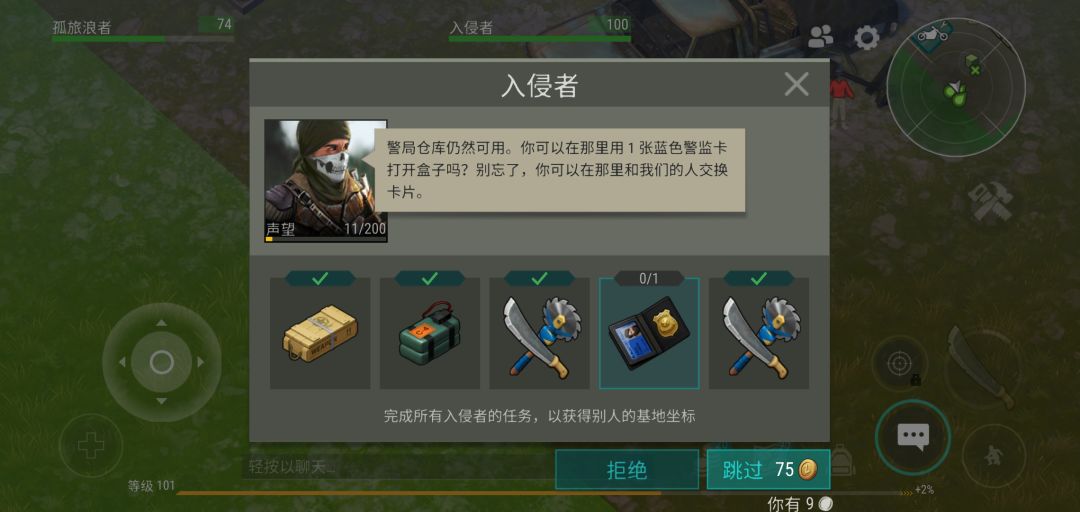1080x512 pixels.
Task: Select the last machete and saw mace item
Action: pyautogui.click(x=759, y=334)
